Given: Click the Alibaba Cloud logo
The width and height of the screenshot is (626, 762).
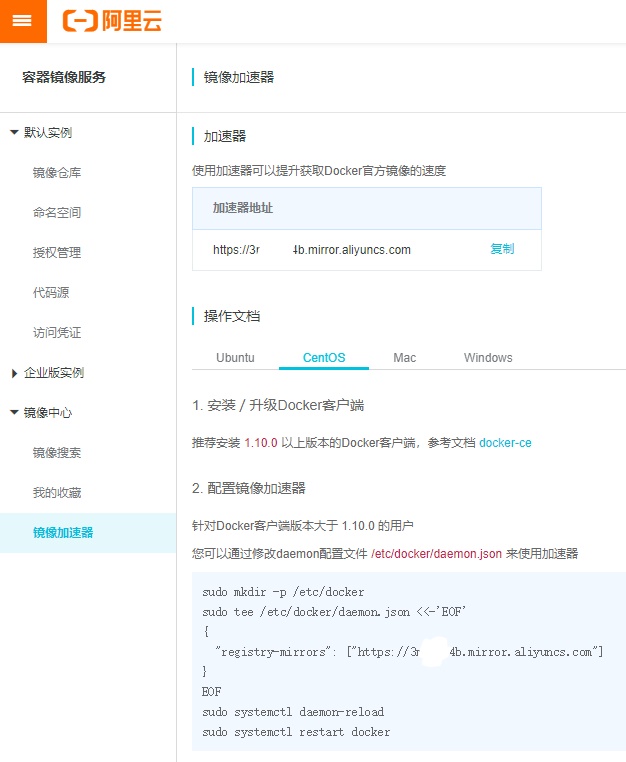Looking at the screenshot, I should pyautogui.click(x=112, y=21).
